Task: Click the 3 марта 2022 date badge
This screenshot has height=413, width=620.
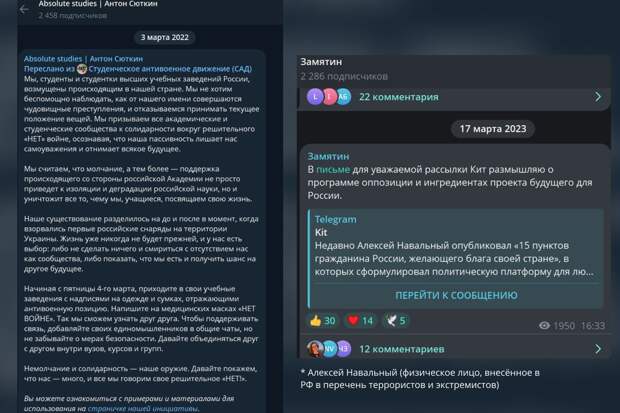Action: click(x=164, y=38)
